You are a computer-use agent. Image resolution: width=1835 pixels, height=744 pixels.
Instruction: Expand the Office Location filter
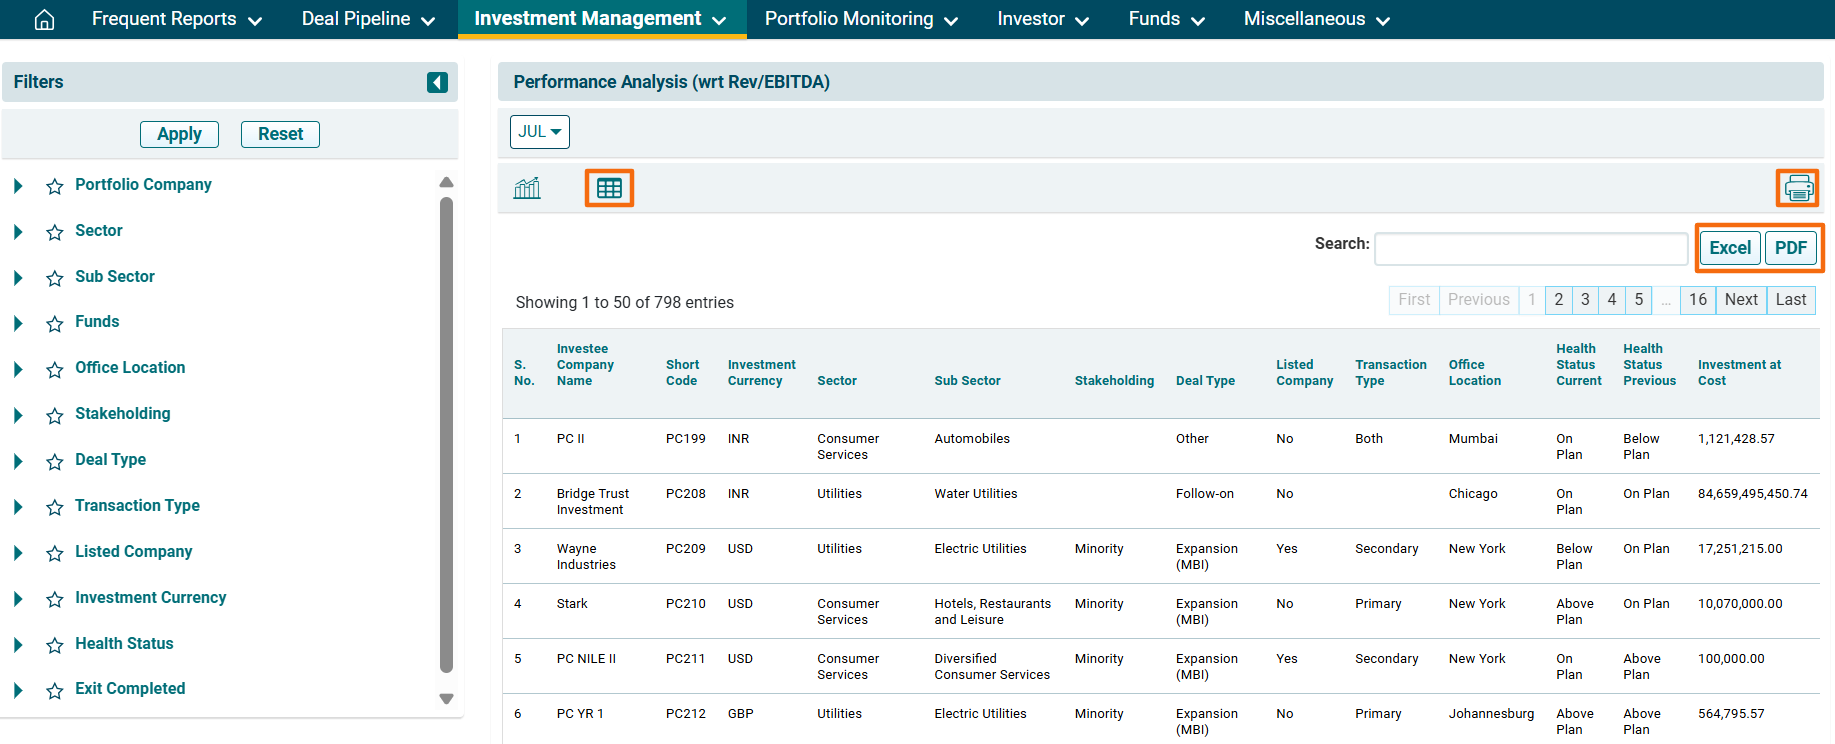tap(18, 369)
